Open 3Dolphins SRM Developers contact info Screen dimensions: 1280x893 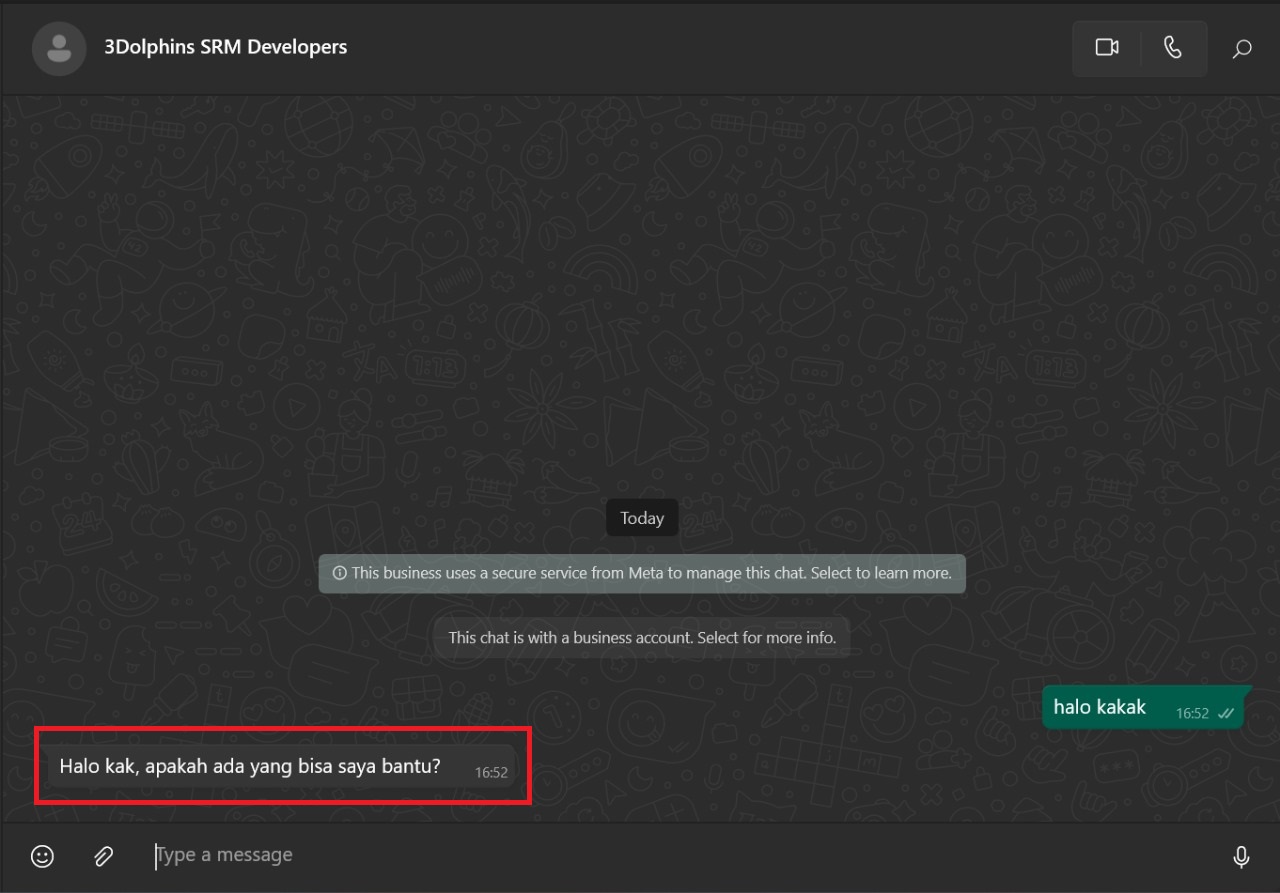(226, 47)
